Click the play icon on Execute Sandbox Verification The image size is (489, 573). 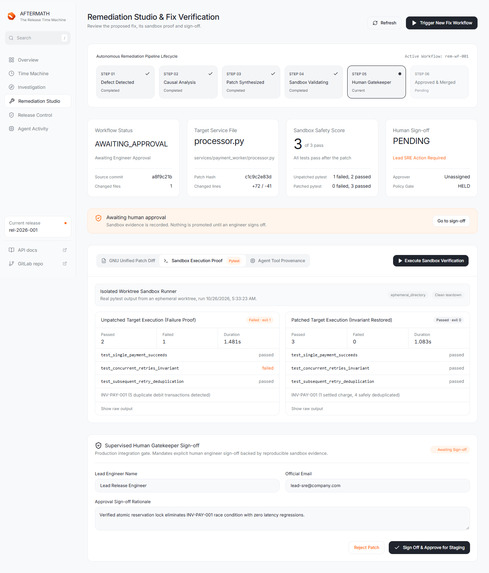coord(400,261)
